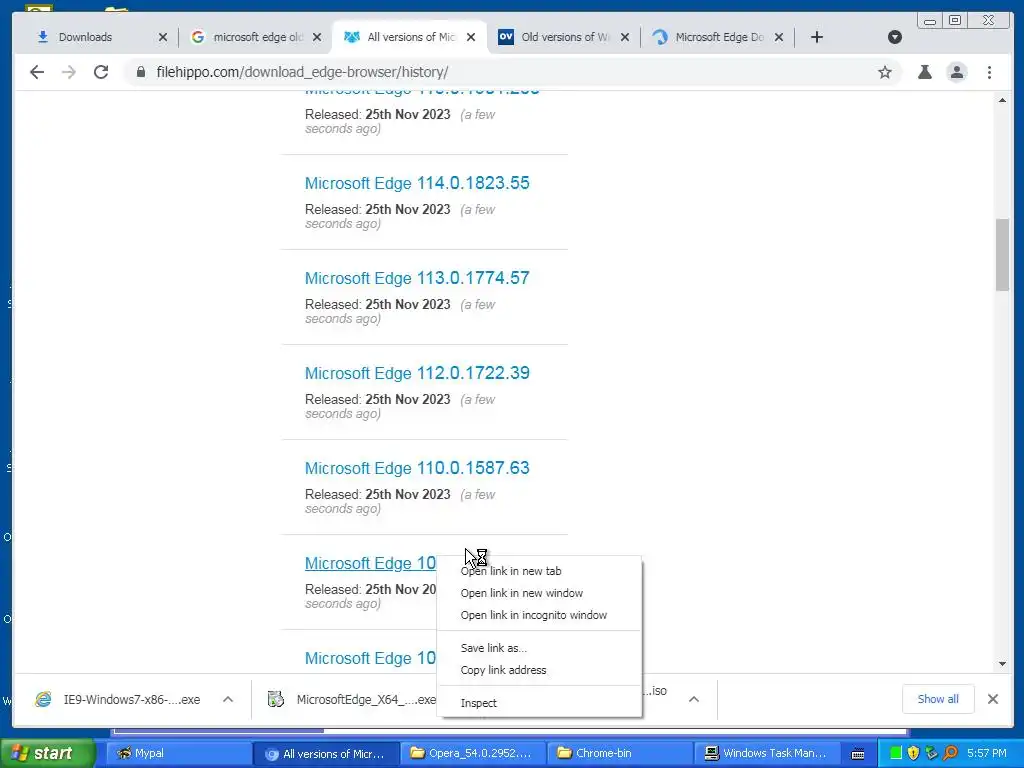Viewport: 1024px width, 768px height.
Task: Select Copy link address
Action: (539, 670)
